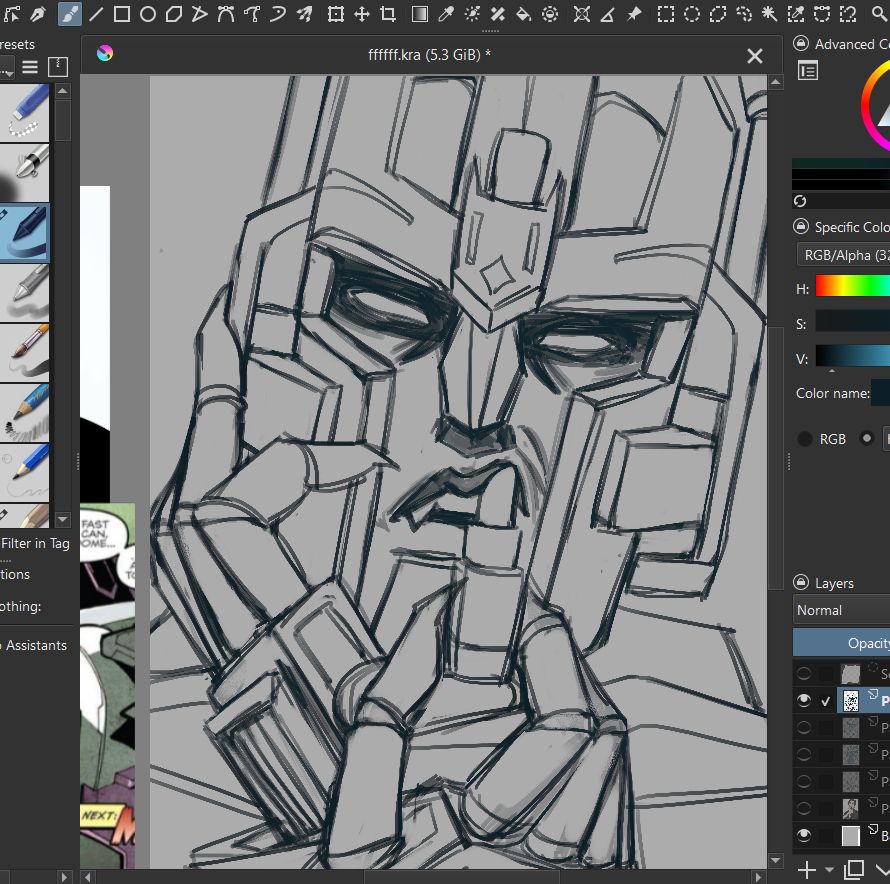The width and height of the screenshot is (890, 884).
Task: Select the Contiguous Selection magic wand
Action: [770, 14]
